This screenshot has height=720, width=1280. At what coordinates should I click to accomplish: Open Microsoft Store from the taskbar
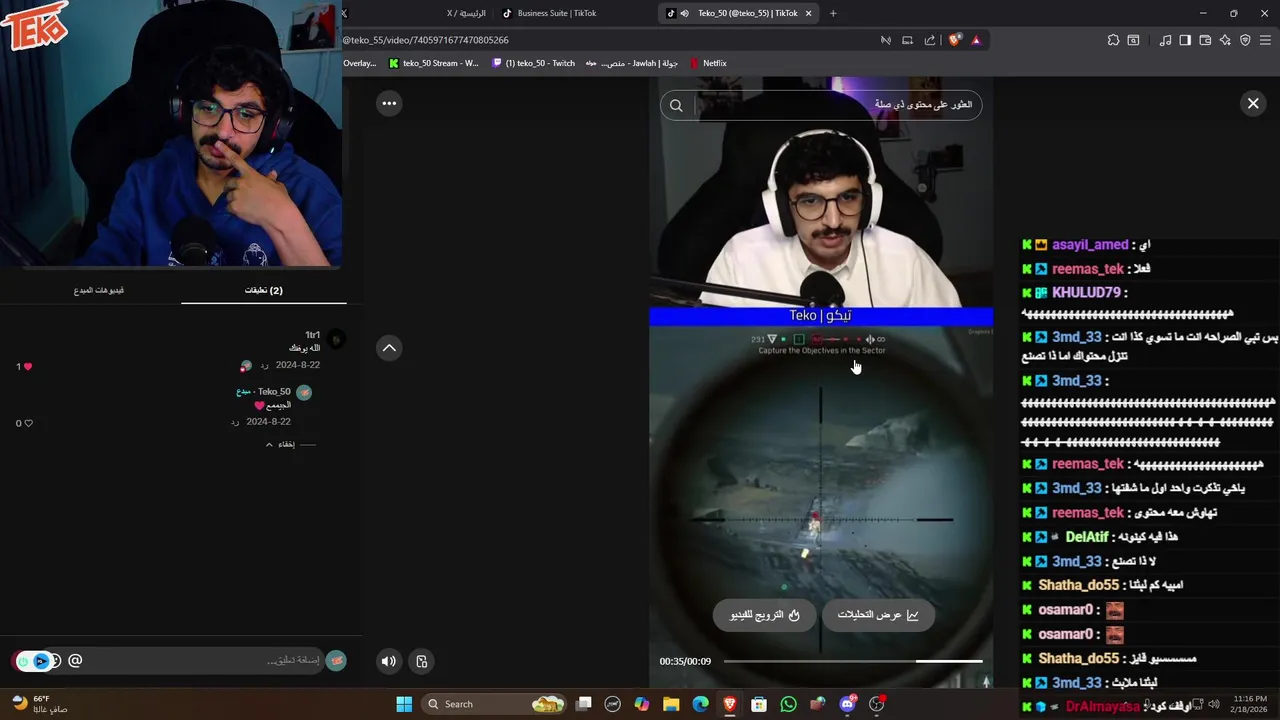759,704
